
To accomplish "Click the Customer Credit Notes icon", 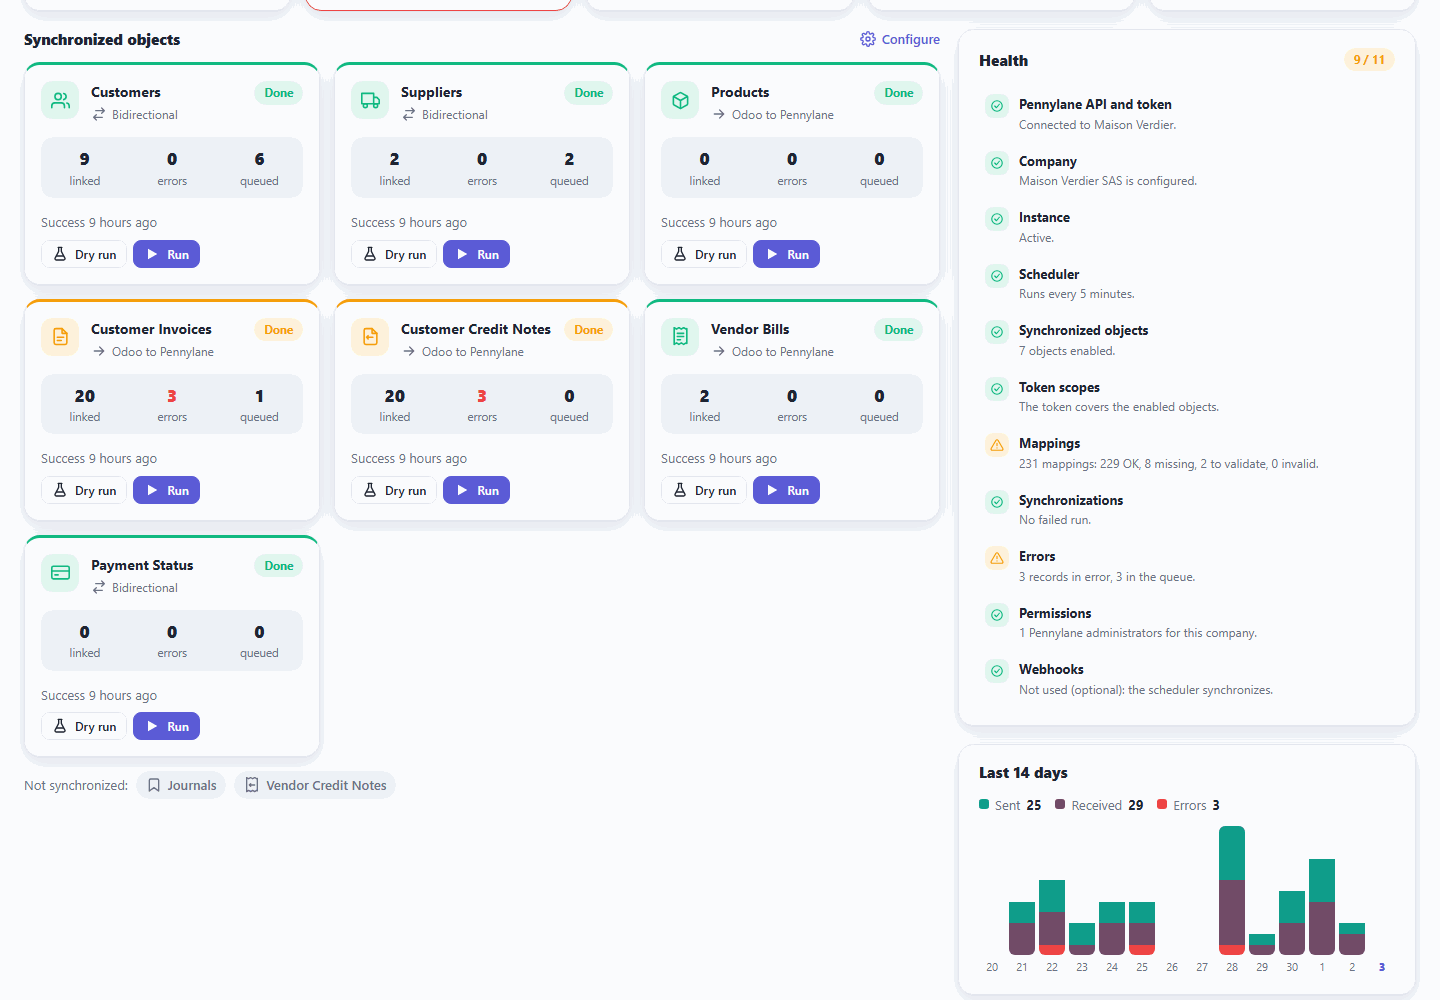I will [x=370, y=337].
